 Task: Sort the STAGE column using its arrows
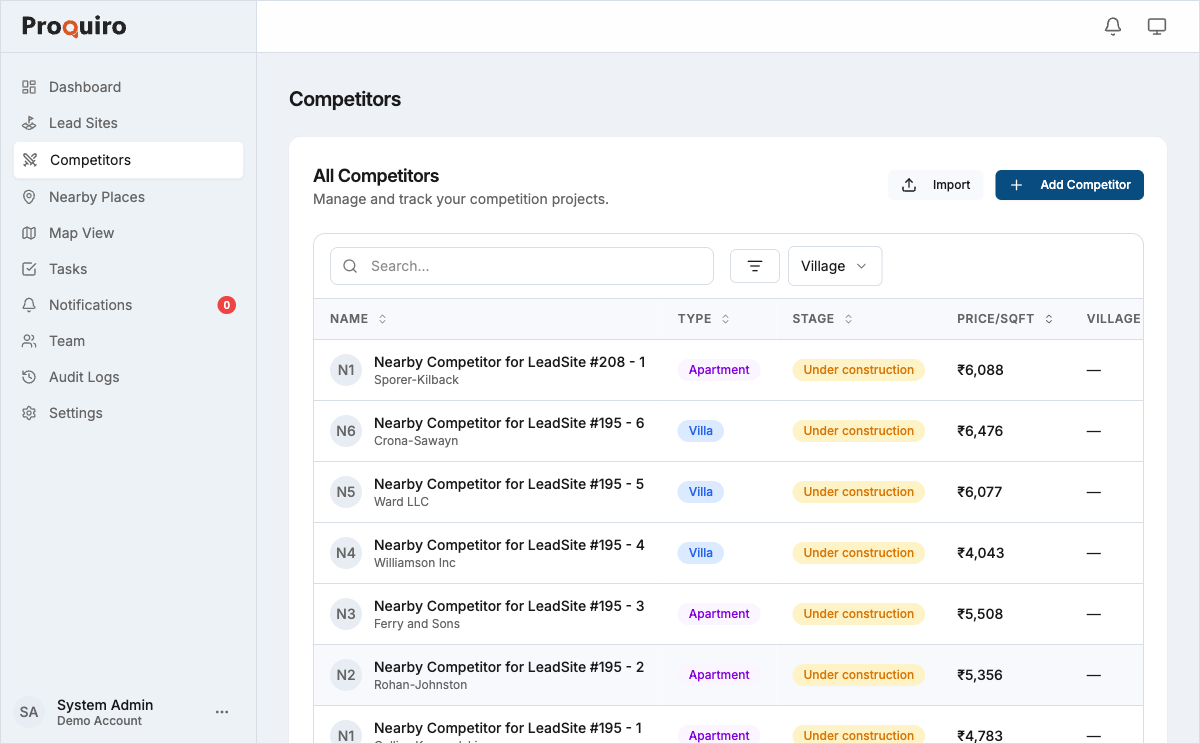[847, 318]
